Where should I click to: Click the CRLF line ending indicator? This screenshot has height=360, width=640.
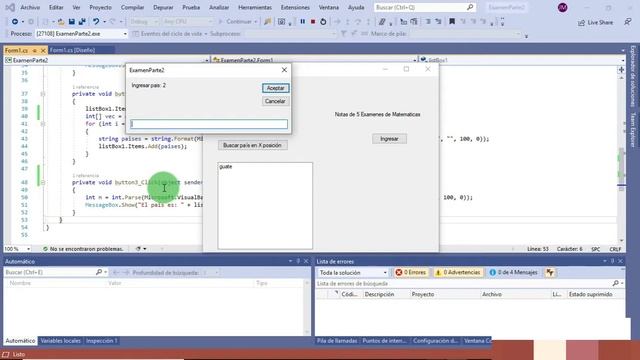click(x=615, y=249)
